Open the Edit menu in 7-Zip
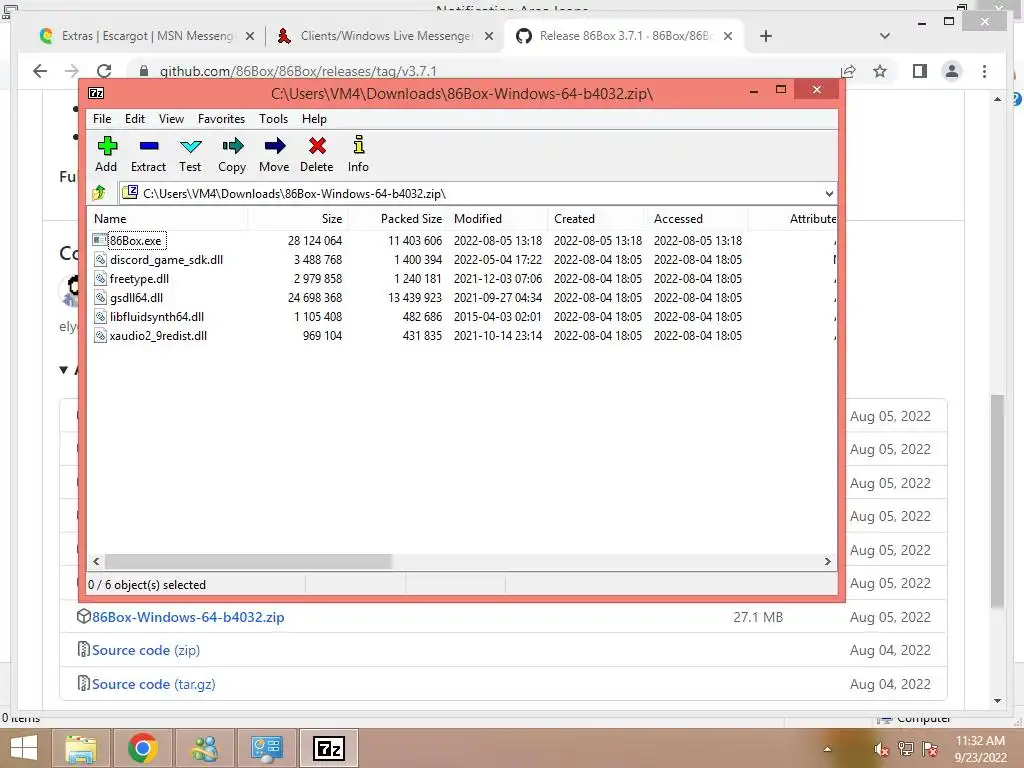 [135, 119]
